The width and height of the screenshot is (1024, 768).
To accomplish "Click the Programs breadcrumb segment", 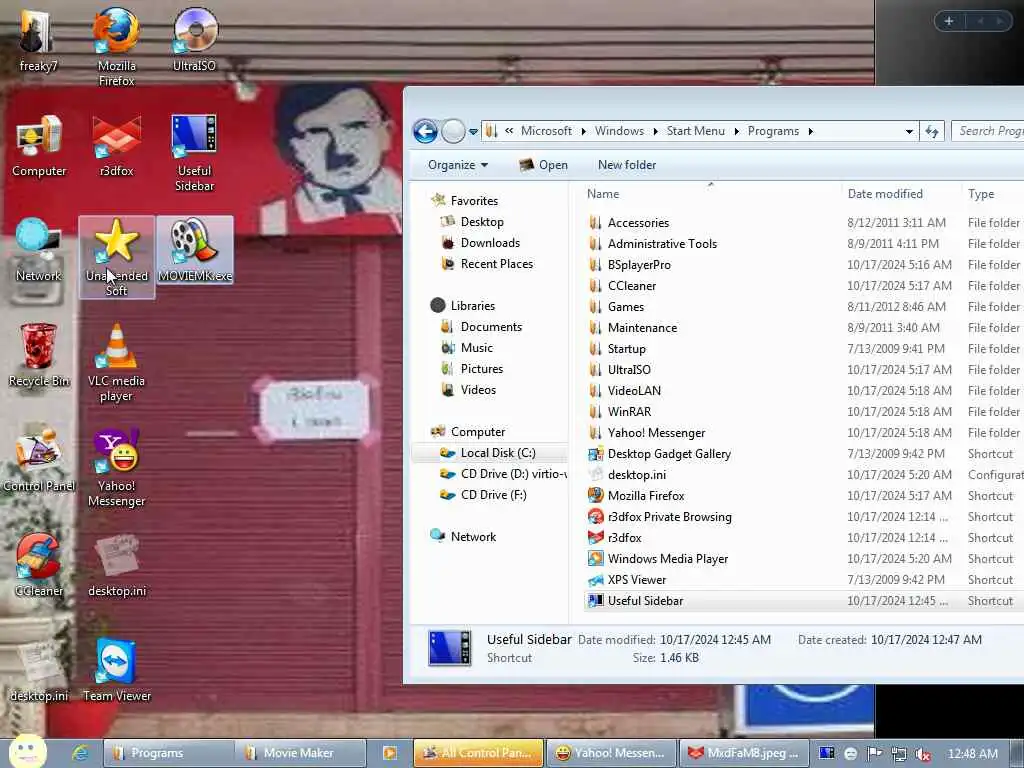I will click(773, 131).
